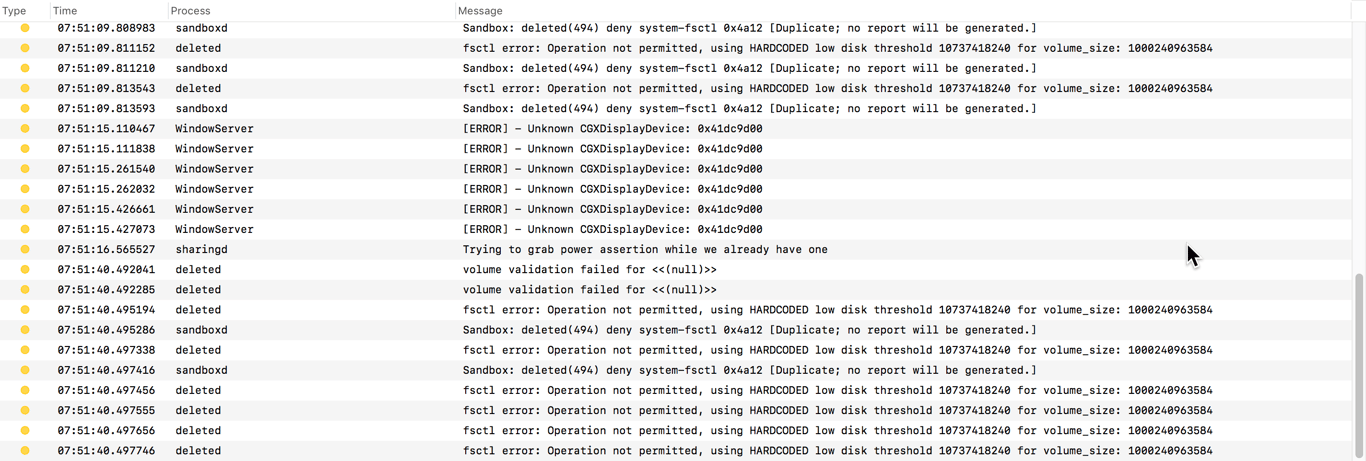Sort logs by the Process column header

coord(190,10)
